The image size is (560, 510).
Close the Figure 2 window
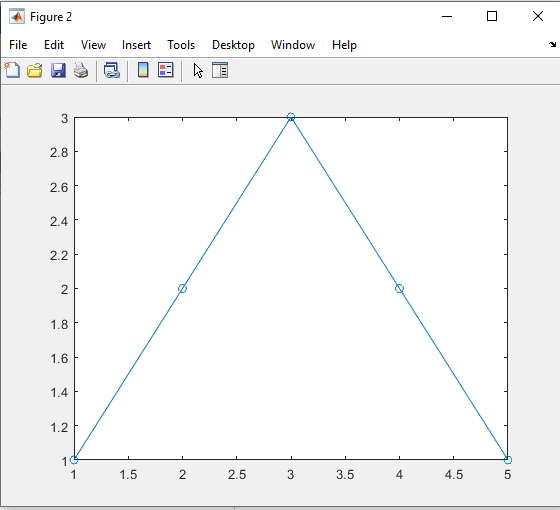pyautogui.click(x=538, y=16)
